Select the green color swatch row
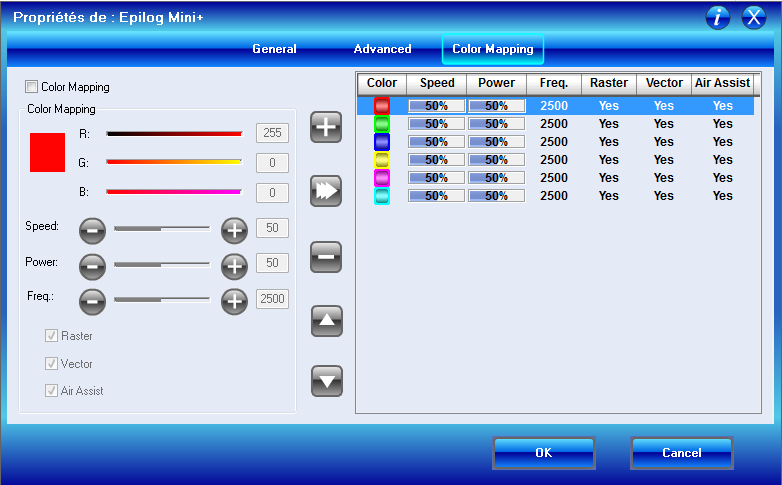782x485 pixels. pos(555,124)
